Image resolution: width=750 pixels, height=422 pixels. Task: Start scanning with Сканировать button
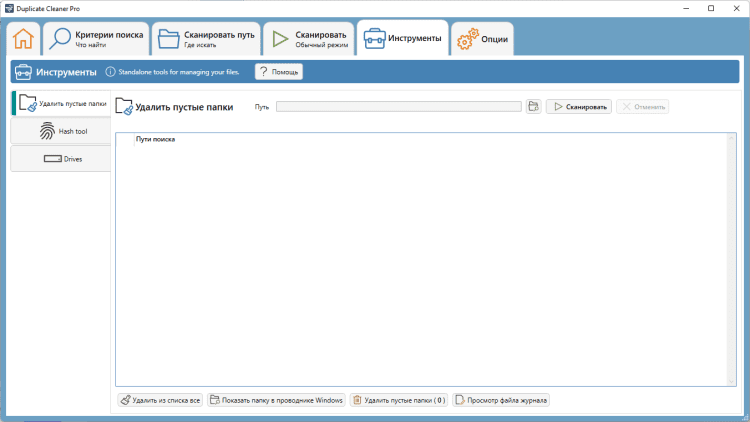579,107
